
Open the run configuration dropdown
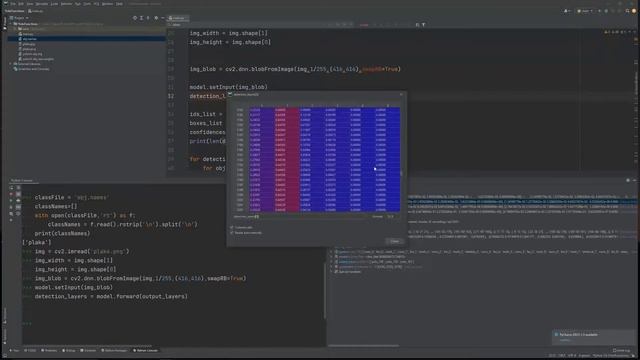(584, 11)
